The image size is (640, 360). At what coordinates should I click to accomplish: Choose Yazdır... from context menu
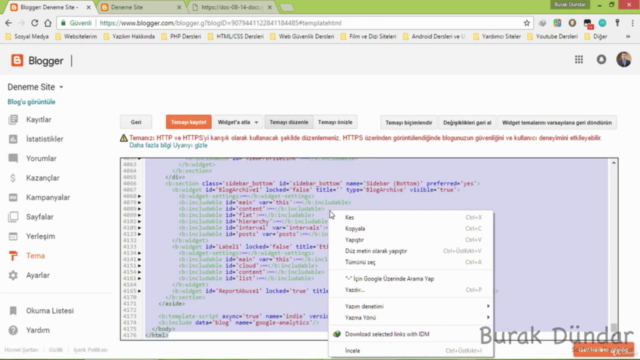point(411,290)
